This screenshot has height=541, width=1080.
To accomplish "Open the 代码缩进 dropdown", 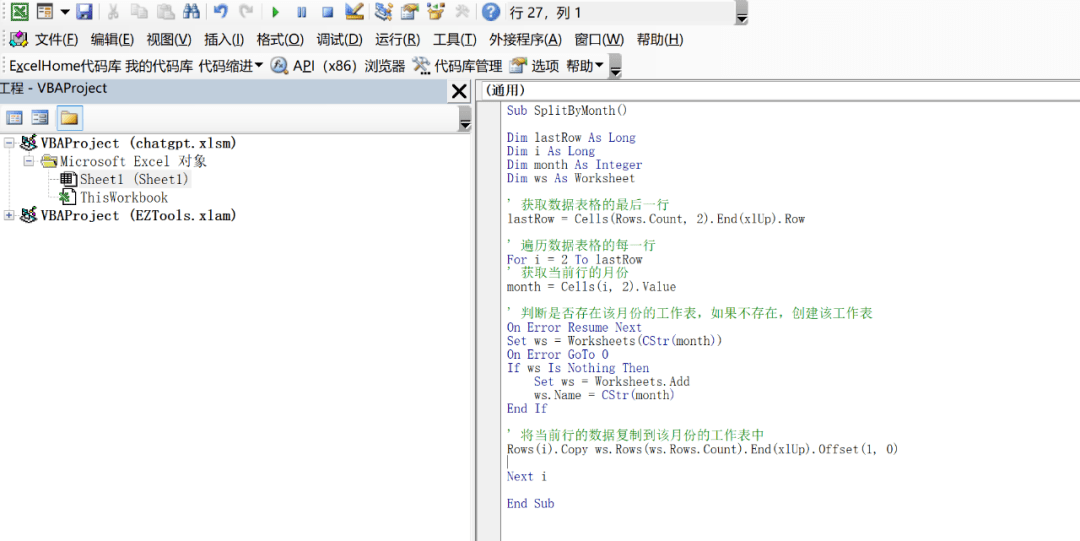I will pyautogui.click(x=231, y=66).
